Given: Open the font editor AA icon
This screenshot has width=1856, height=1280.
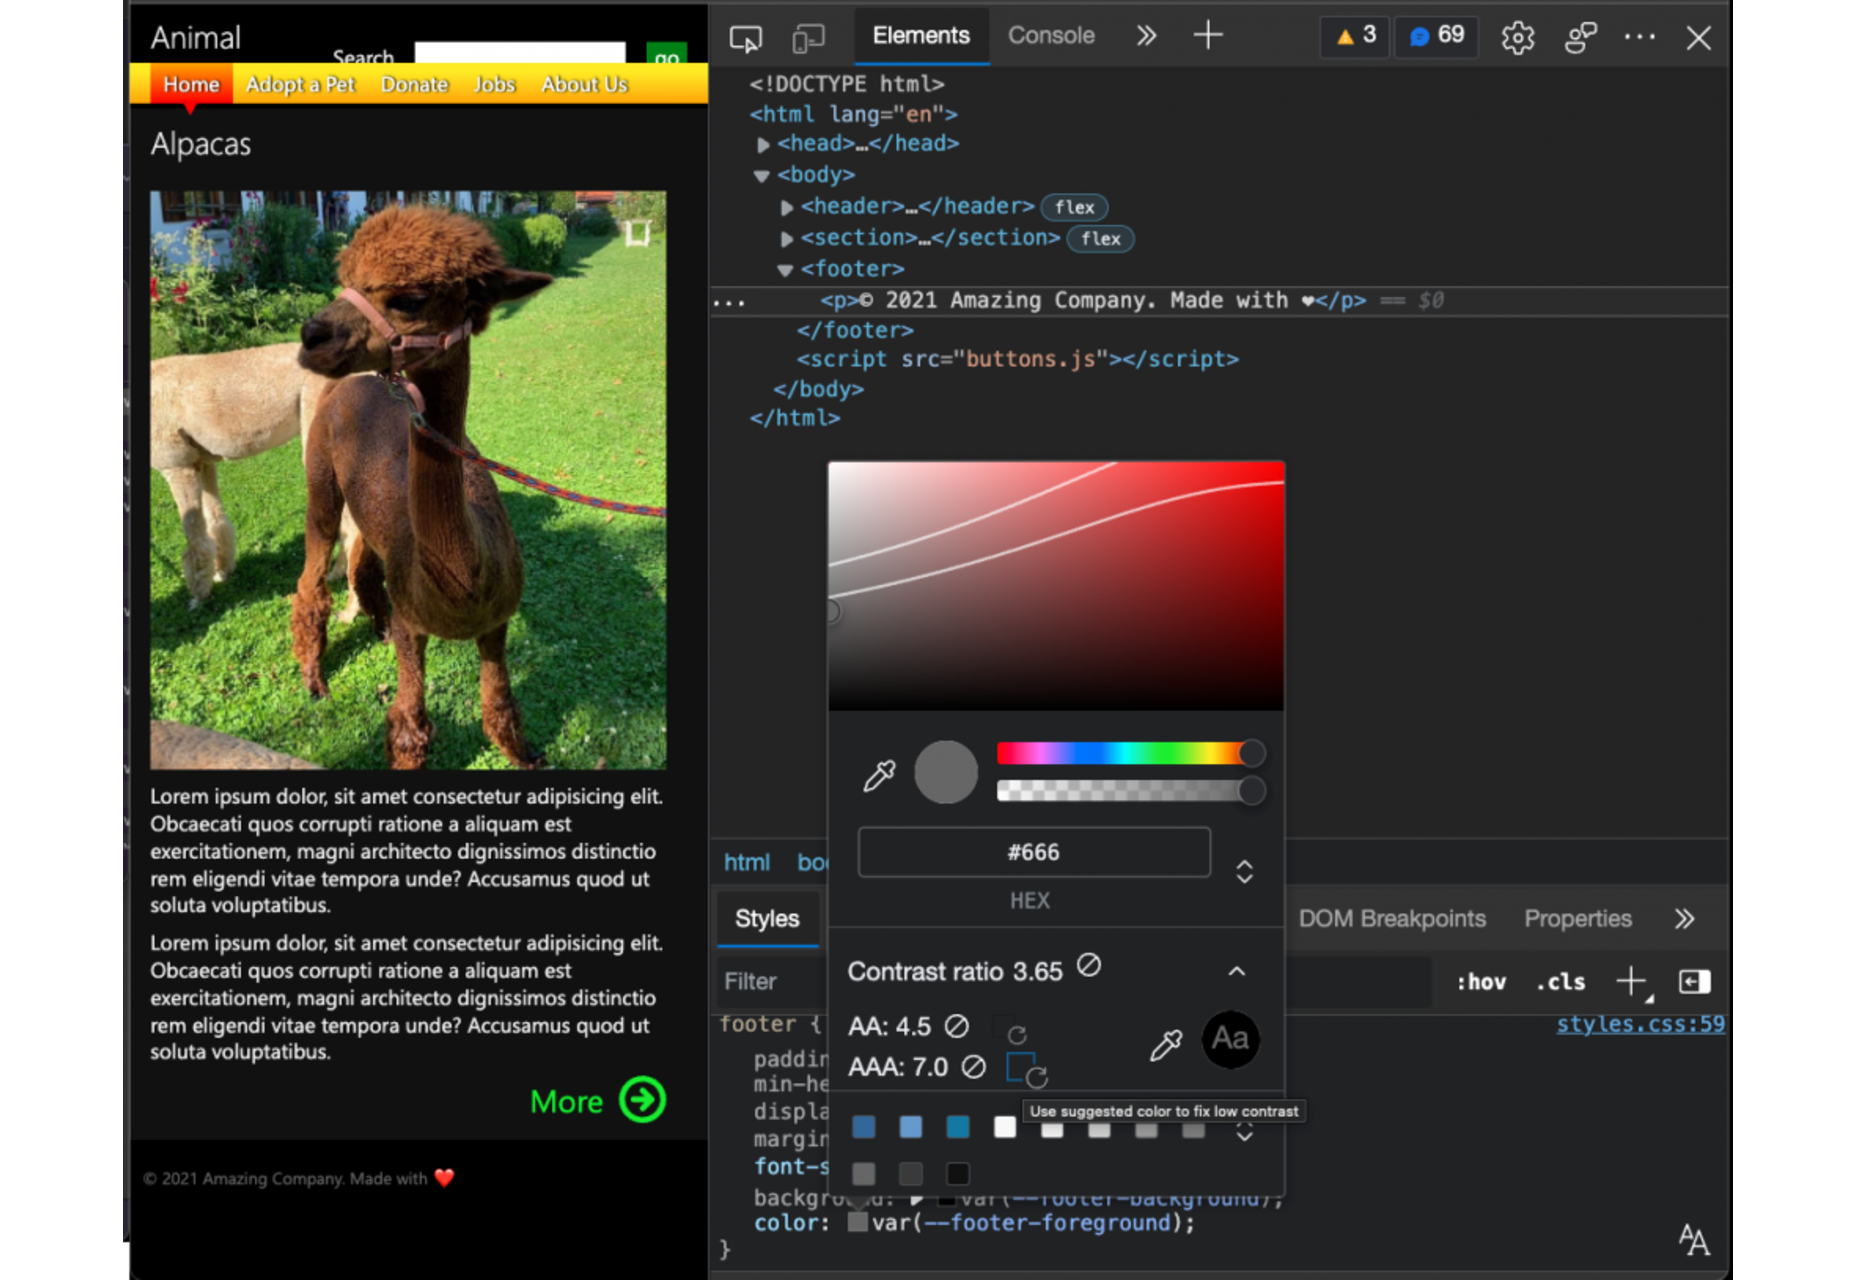Looking at the screenshot, I should [x=1693, y=1239].
